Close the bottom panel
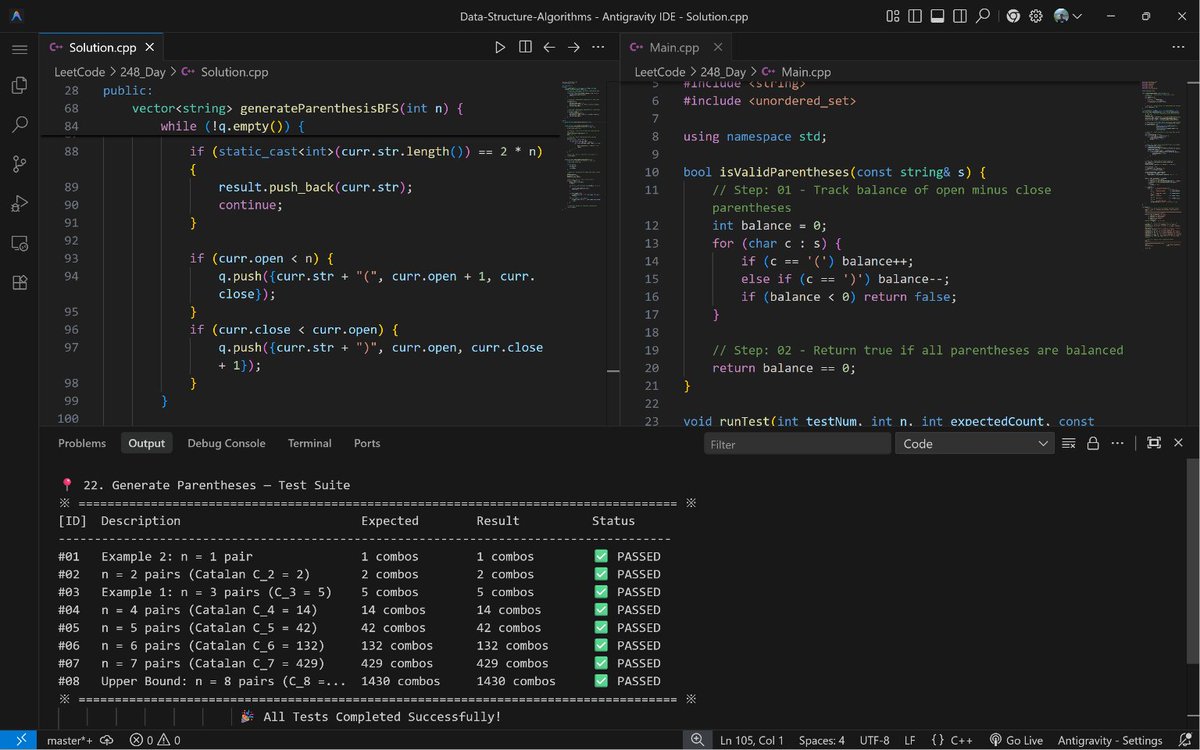This screenshot has height=750, width=1200. [x=1178, y=443]
